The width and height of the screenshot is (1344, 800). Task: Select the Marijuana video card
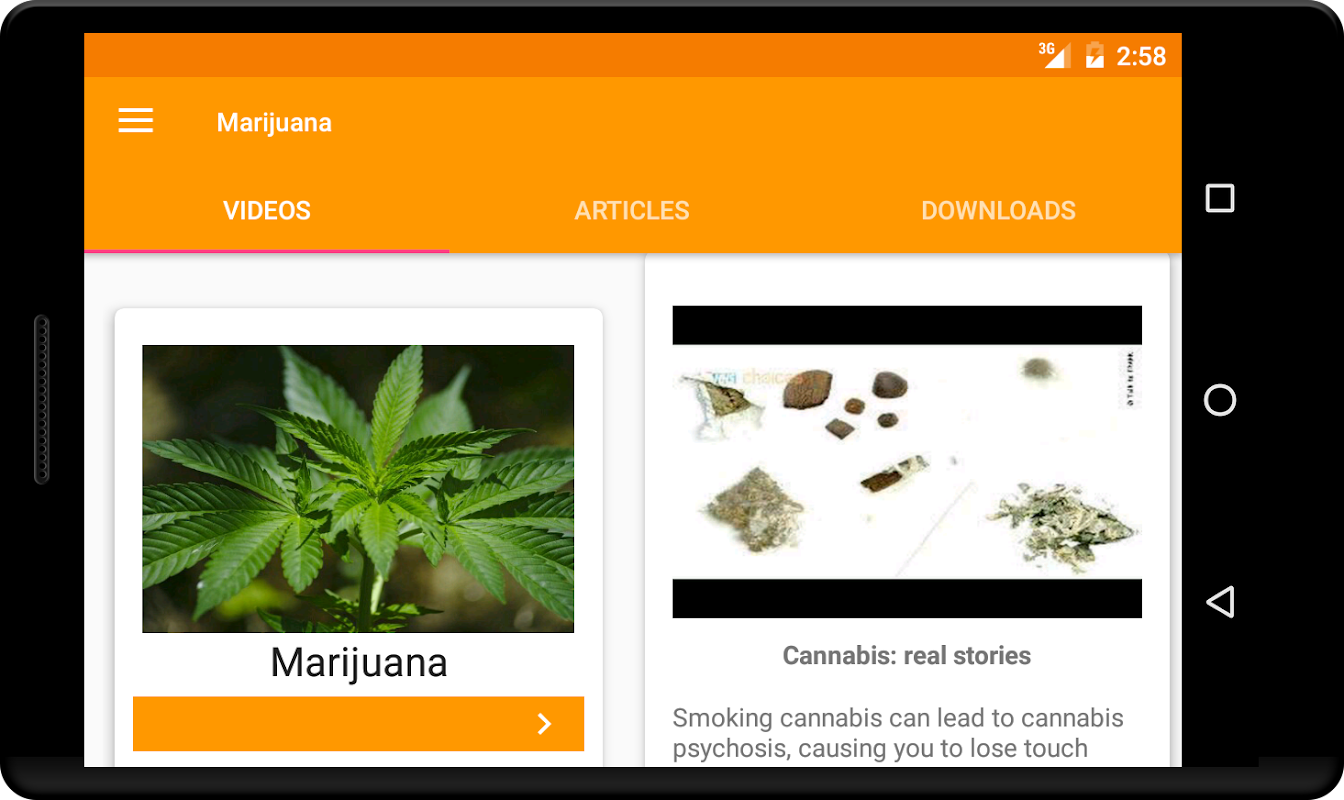pyautogui.click(x=358, y=538)
